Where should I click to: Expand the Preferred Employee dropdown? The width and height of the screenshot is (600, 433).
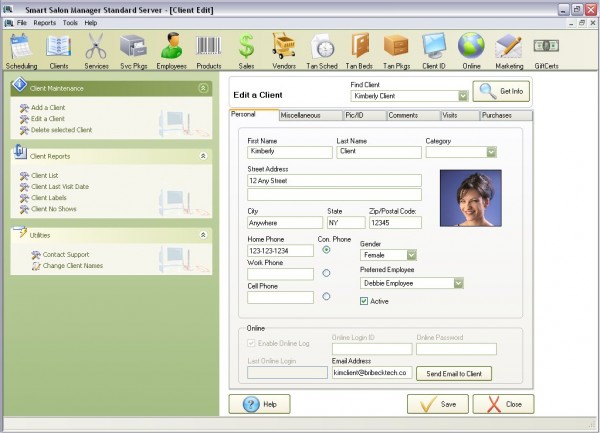point(458,283)
